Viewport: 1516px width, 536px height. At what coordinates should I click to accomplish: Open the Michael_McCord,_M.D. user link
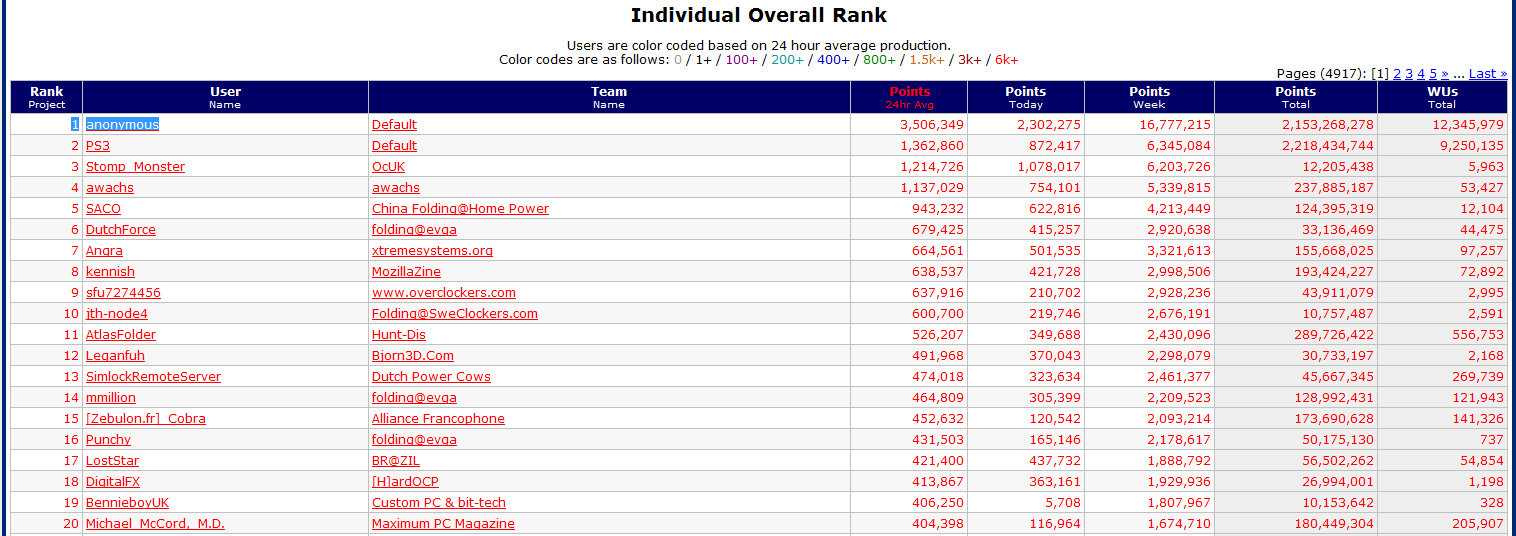click(x=155, y=524)
